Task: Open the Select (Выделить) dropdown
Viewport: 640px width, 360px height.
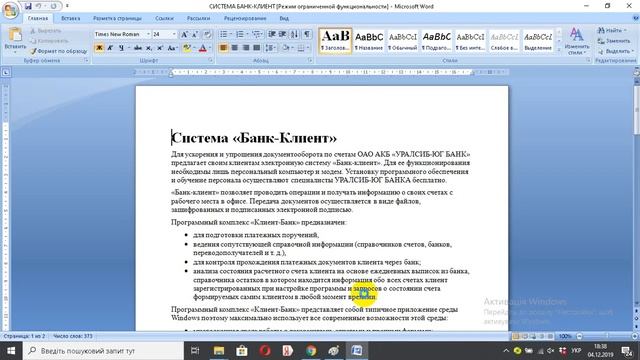Action: point(616,51)
